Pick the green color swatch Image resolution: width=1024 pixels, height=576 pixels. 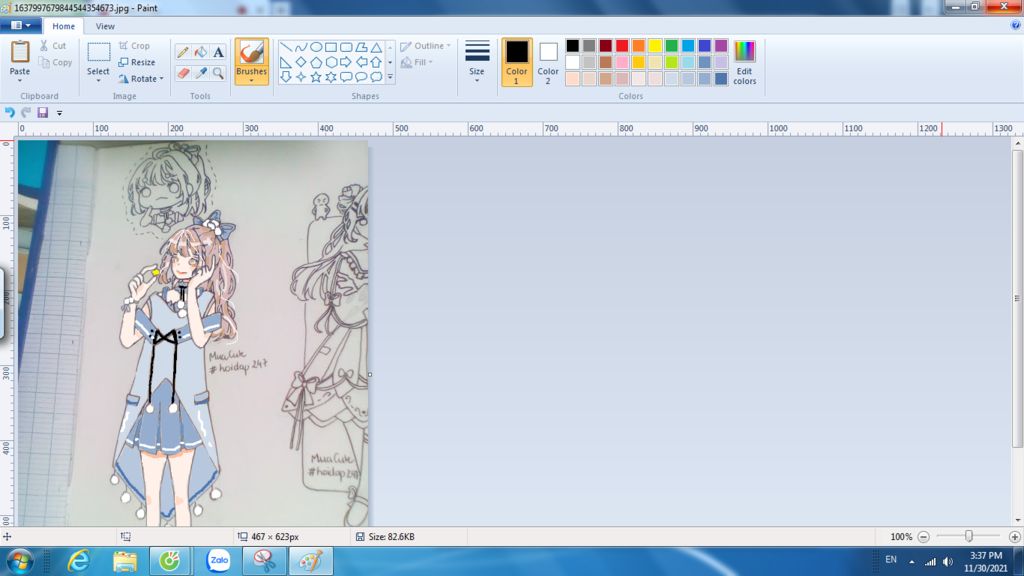point(671,46)
